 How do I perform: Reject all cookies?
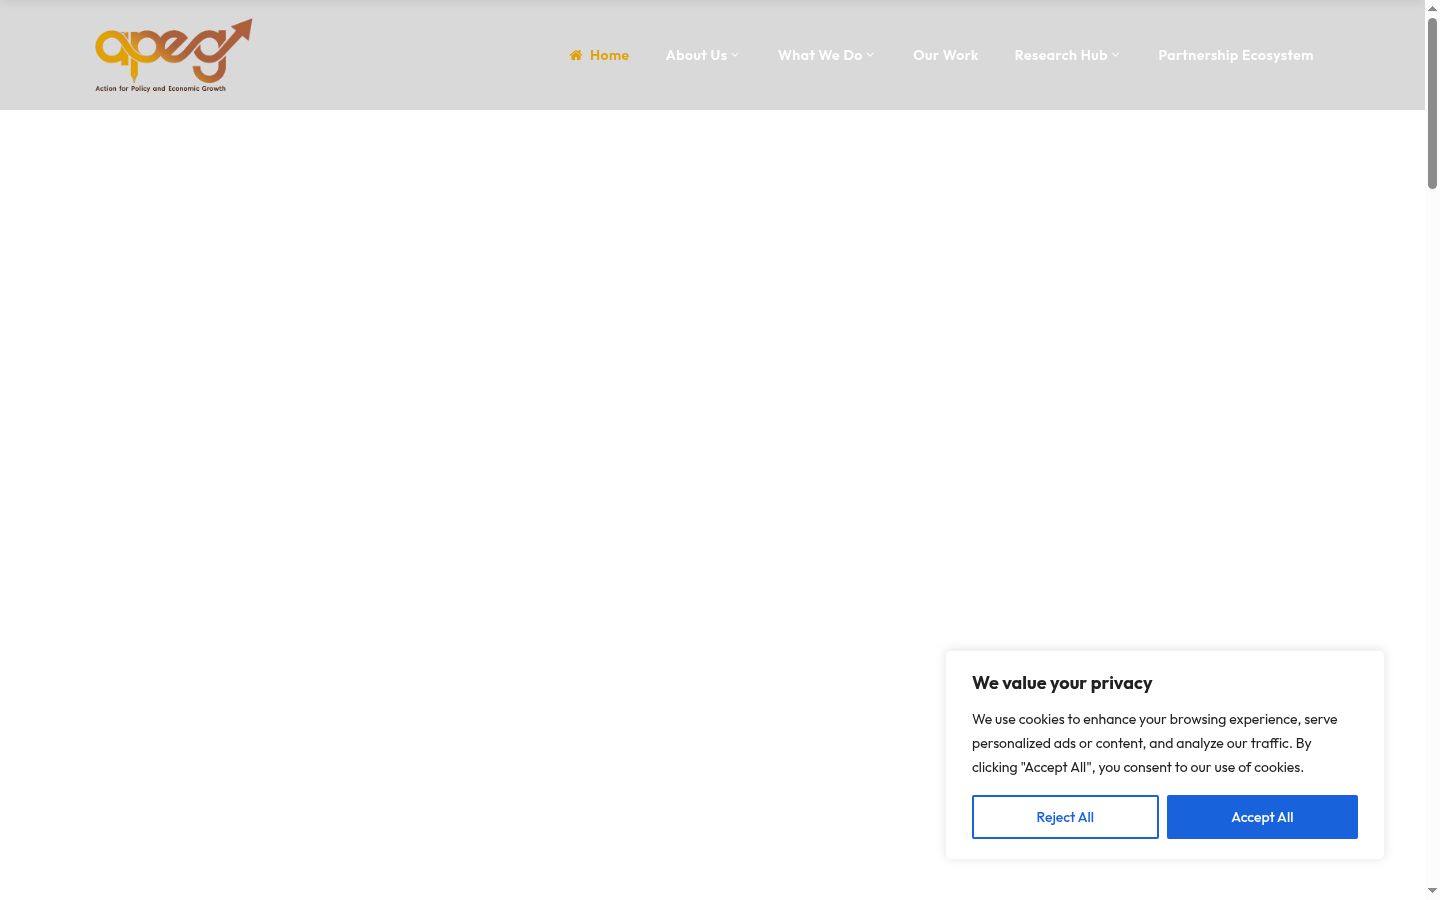tap(1065, 817)
